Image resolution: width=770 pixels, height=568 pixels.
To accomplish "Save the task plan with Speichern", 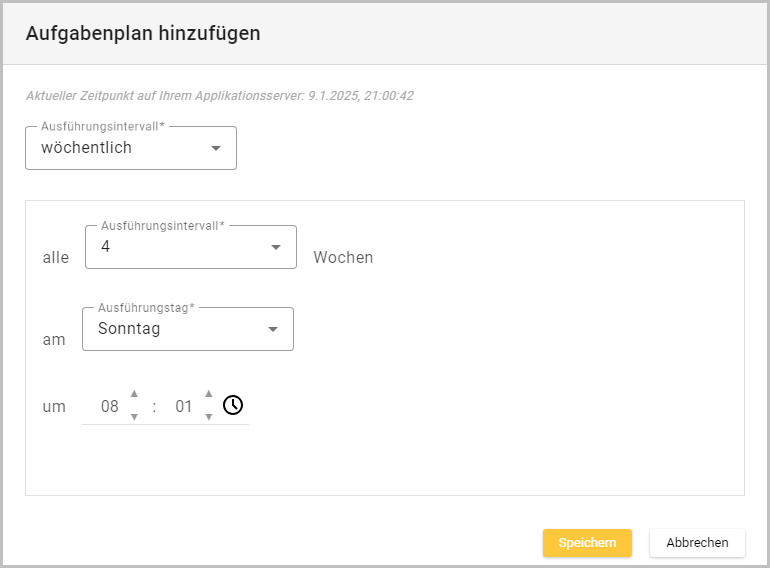I will coord(587,542).
